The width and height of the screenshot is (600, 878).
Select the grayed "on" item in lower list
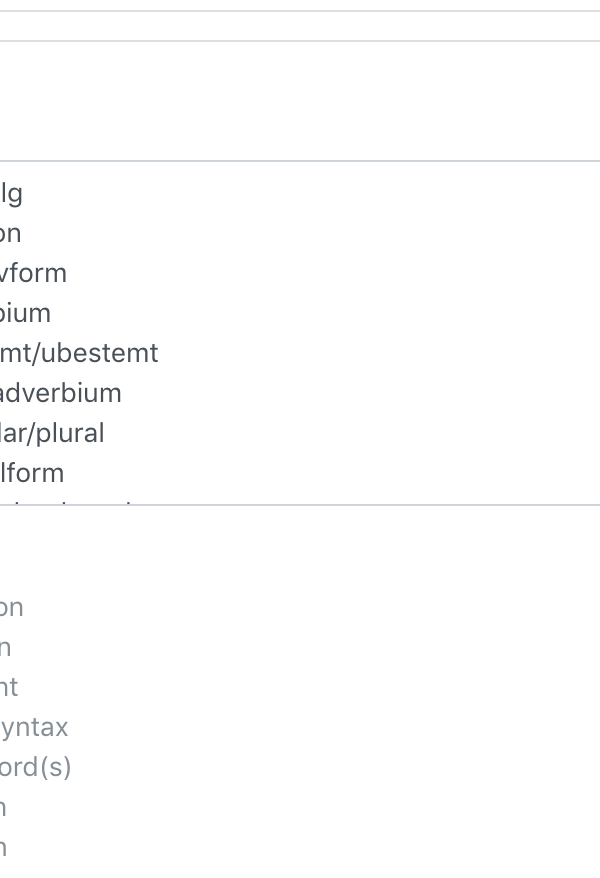click(x=12, y=608)
